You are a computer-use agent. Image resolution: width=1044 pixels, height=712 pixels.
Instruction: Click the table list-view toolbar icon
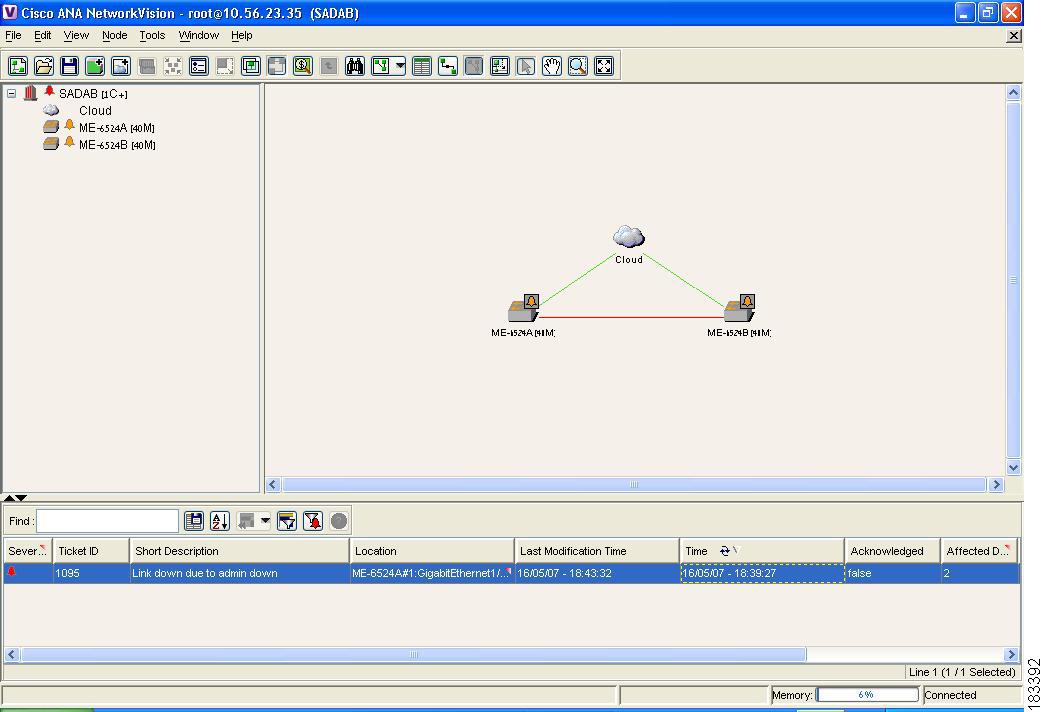click(421, 66)
